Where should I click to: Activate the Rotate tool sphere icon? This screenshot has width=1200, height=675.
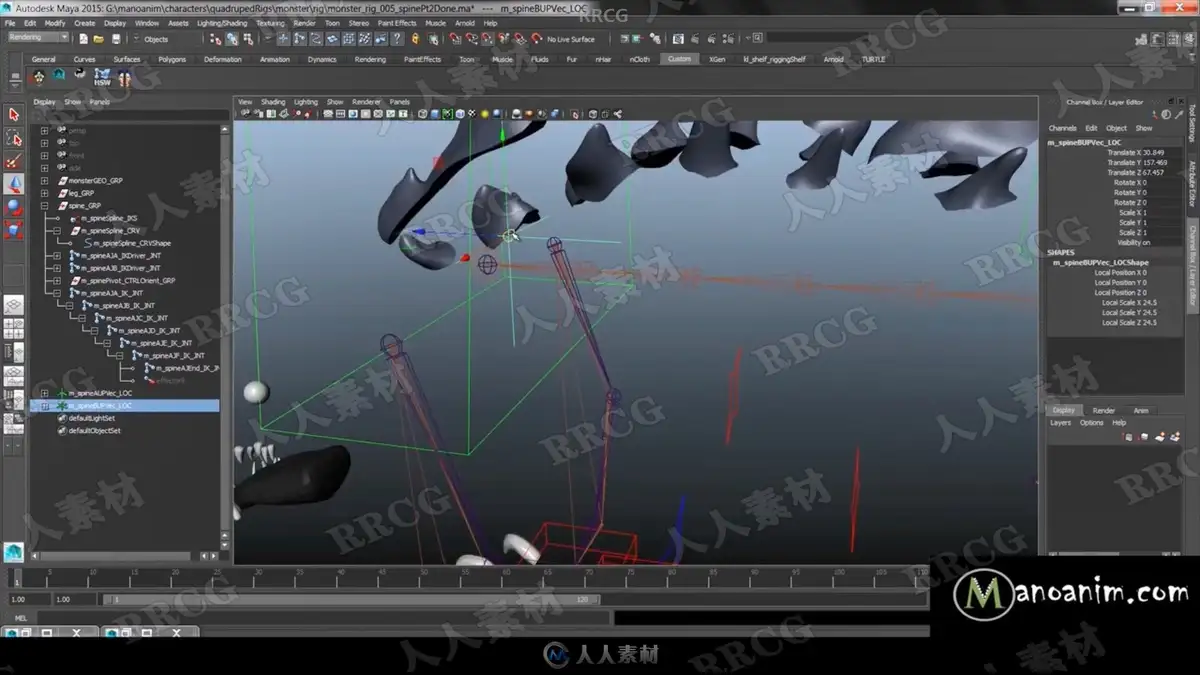click(x=14, y=207)
